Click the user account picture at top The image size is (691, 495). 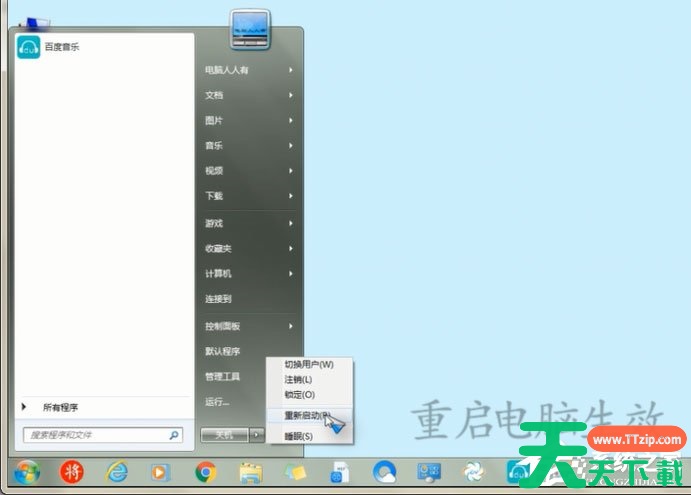(x=250, y=29)
